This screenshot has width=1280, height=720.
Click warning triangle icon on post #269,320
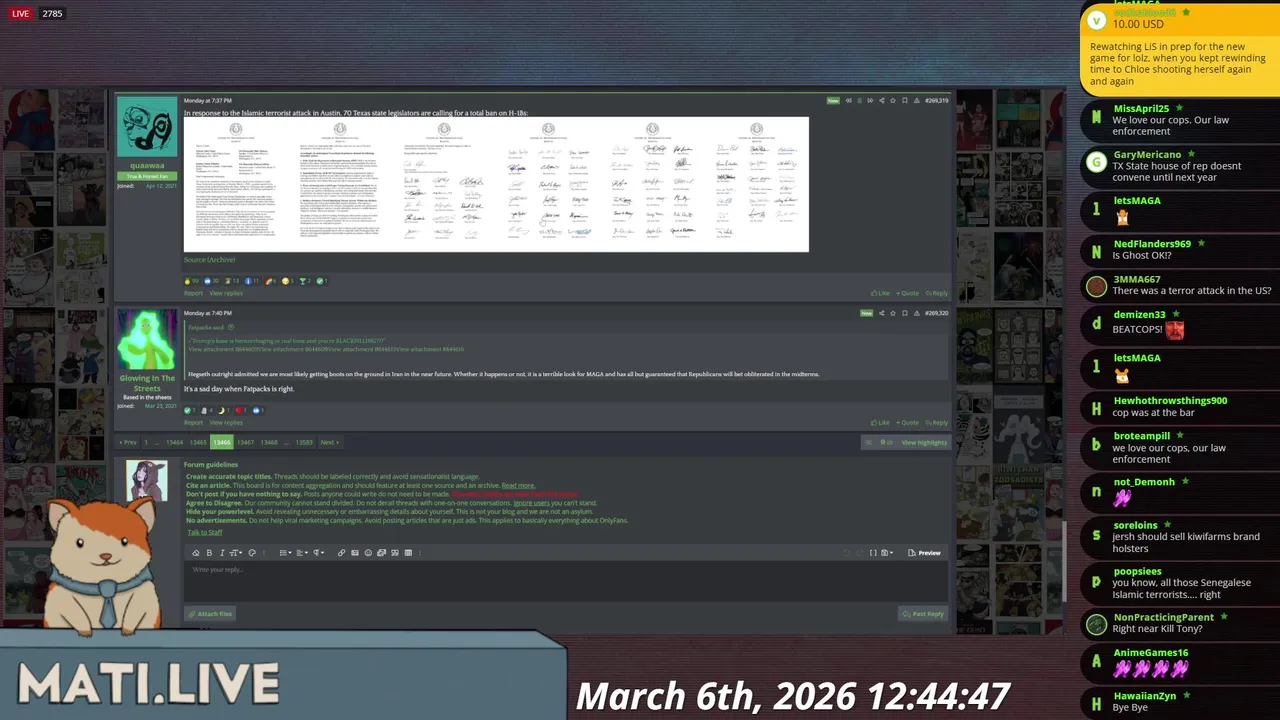pos(917,313)
